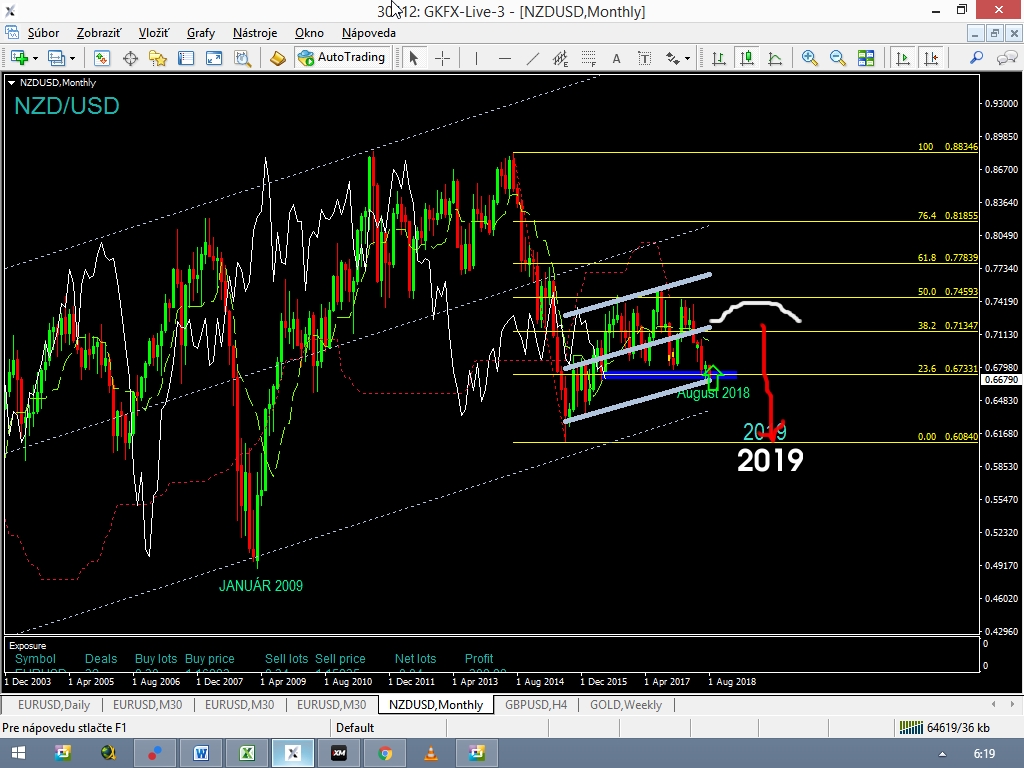Toggle the AutoTrading button
This screenshot has height=768, width=1024.
(x=342, y=57)
